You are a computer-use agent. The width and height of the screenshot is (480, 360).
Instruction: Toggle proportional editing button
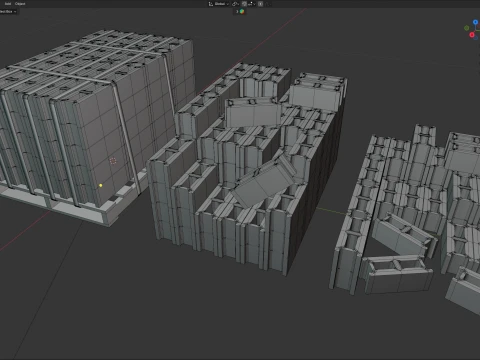point(260,4)
